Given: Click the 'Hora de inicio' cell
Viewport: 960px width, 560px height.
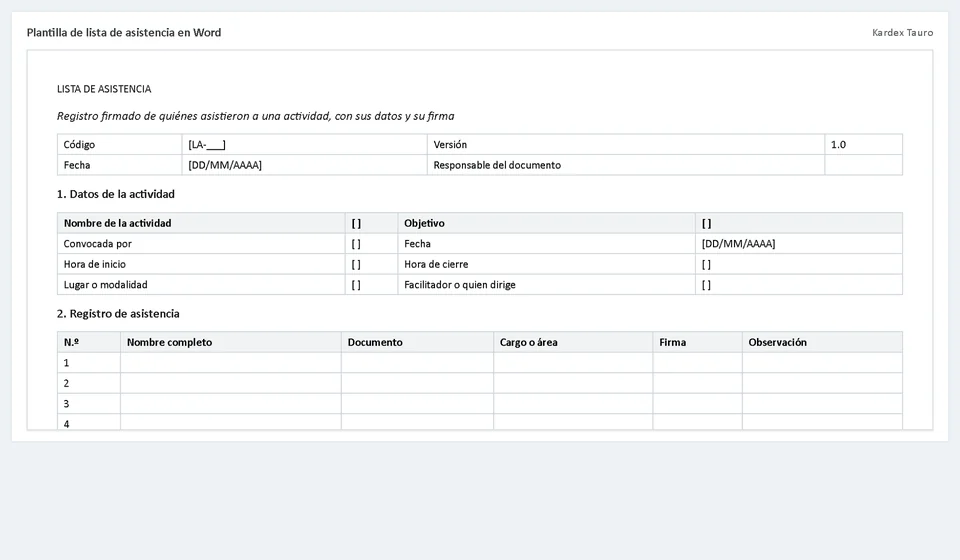Looking at the screenshot, I should 201,264.
